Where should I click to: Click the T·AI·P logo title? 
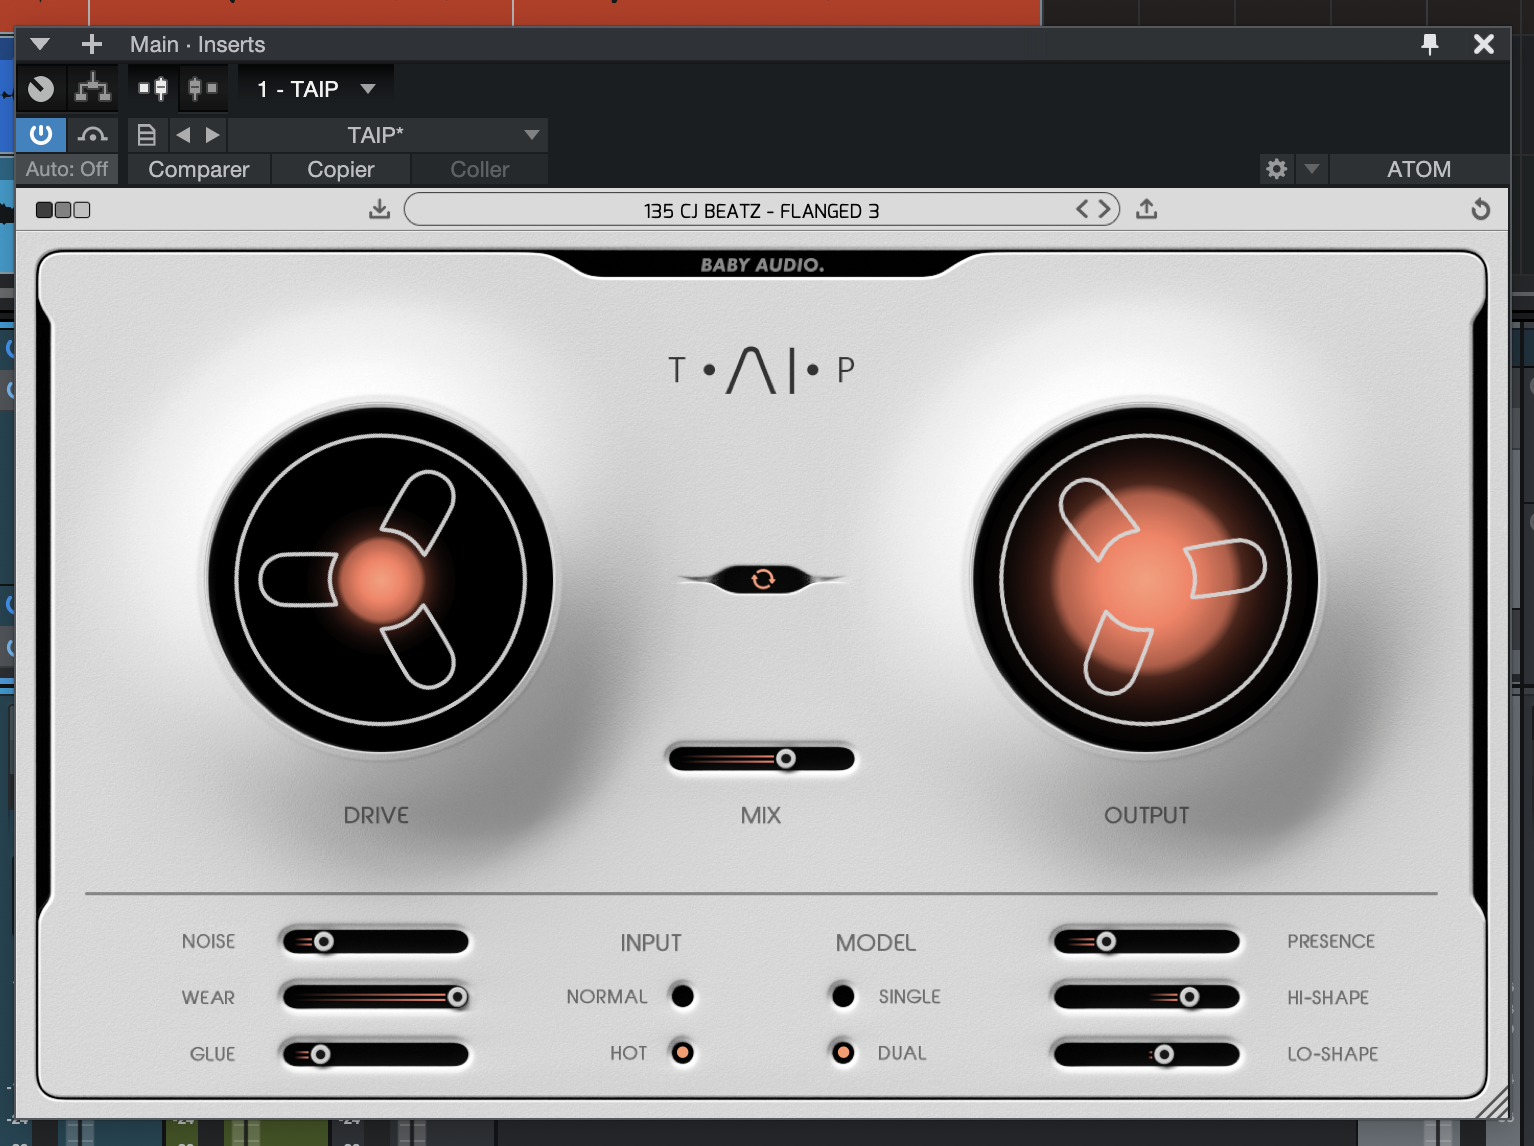pos(761,370)
